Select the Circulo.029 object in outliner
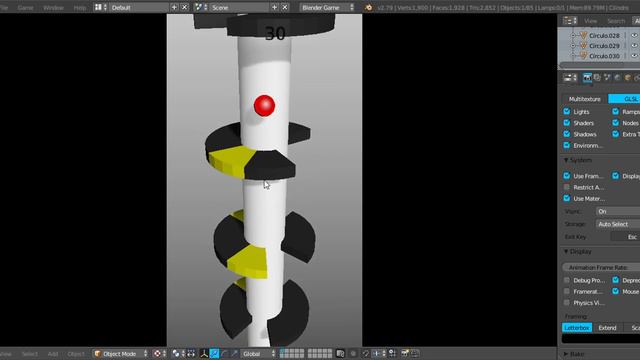 (x=604, y=46)
